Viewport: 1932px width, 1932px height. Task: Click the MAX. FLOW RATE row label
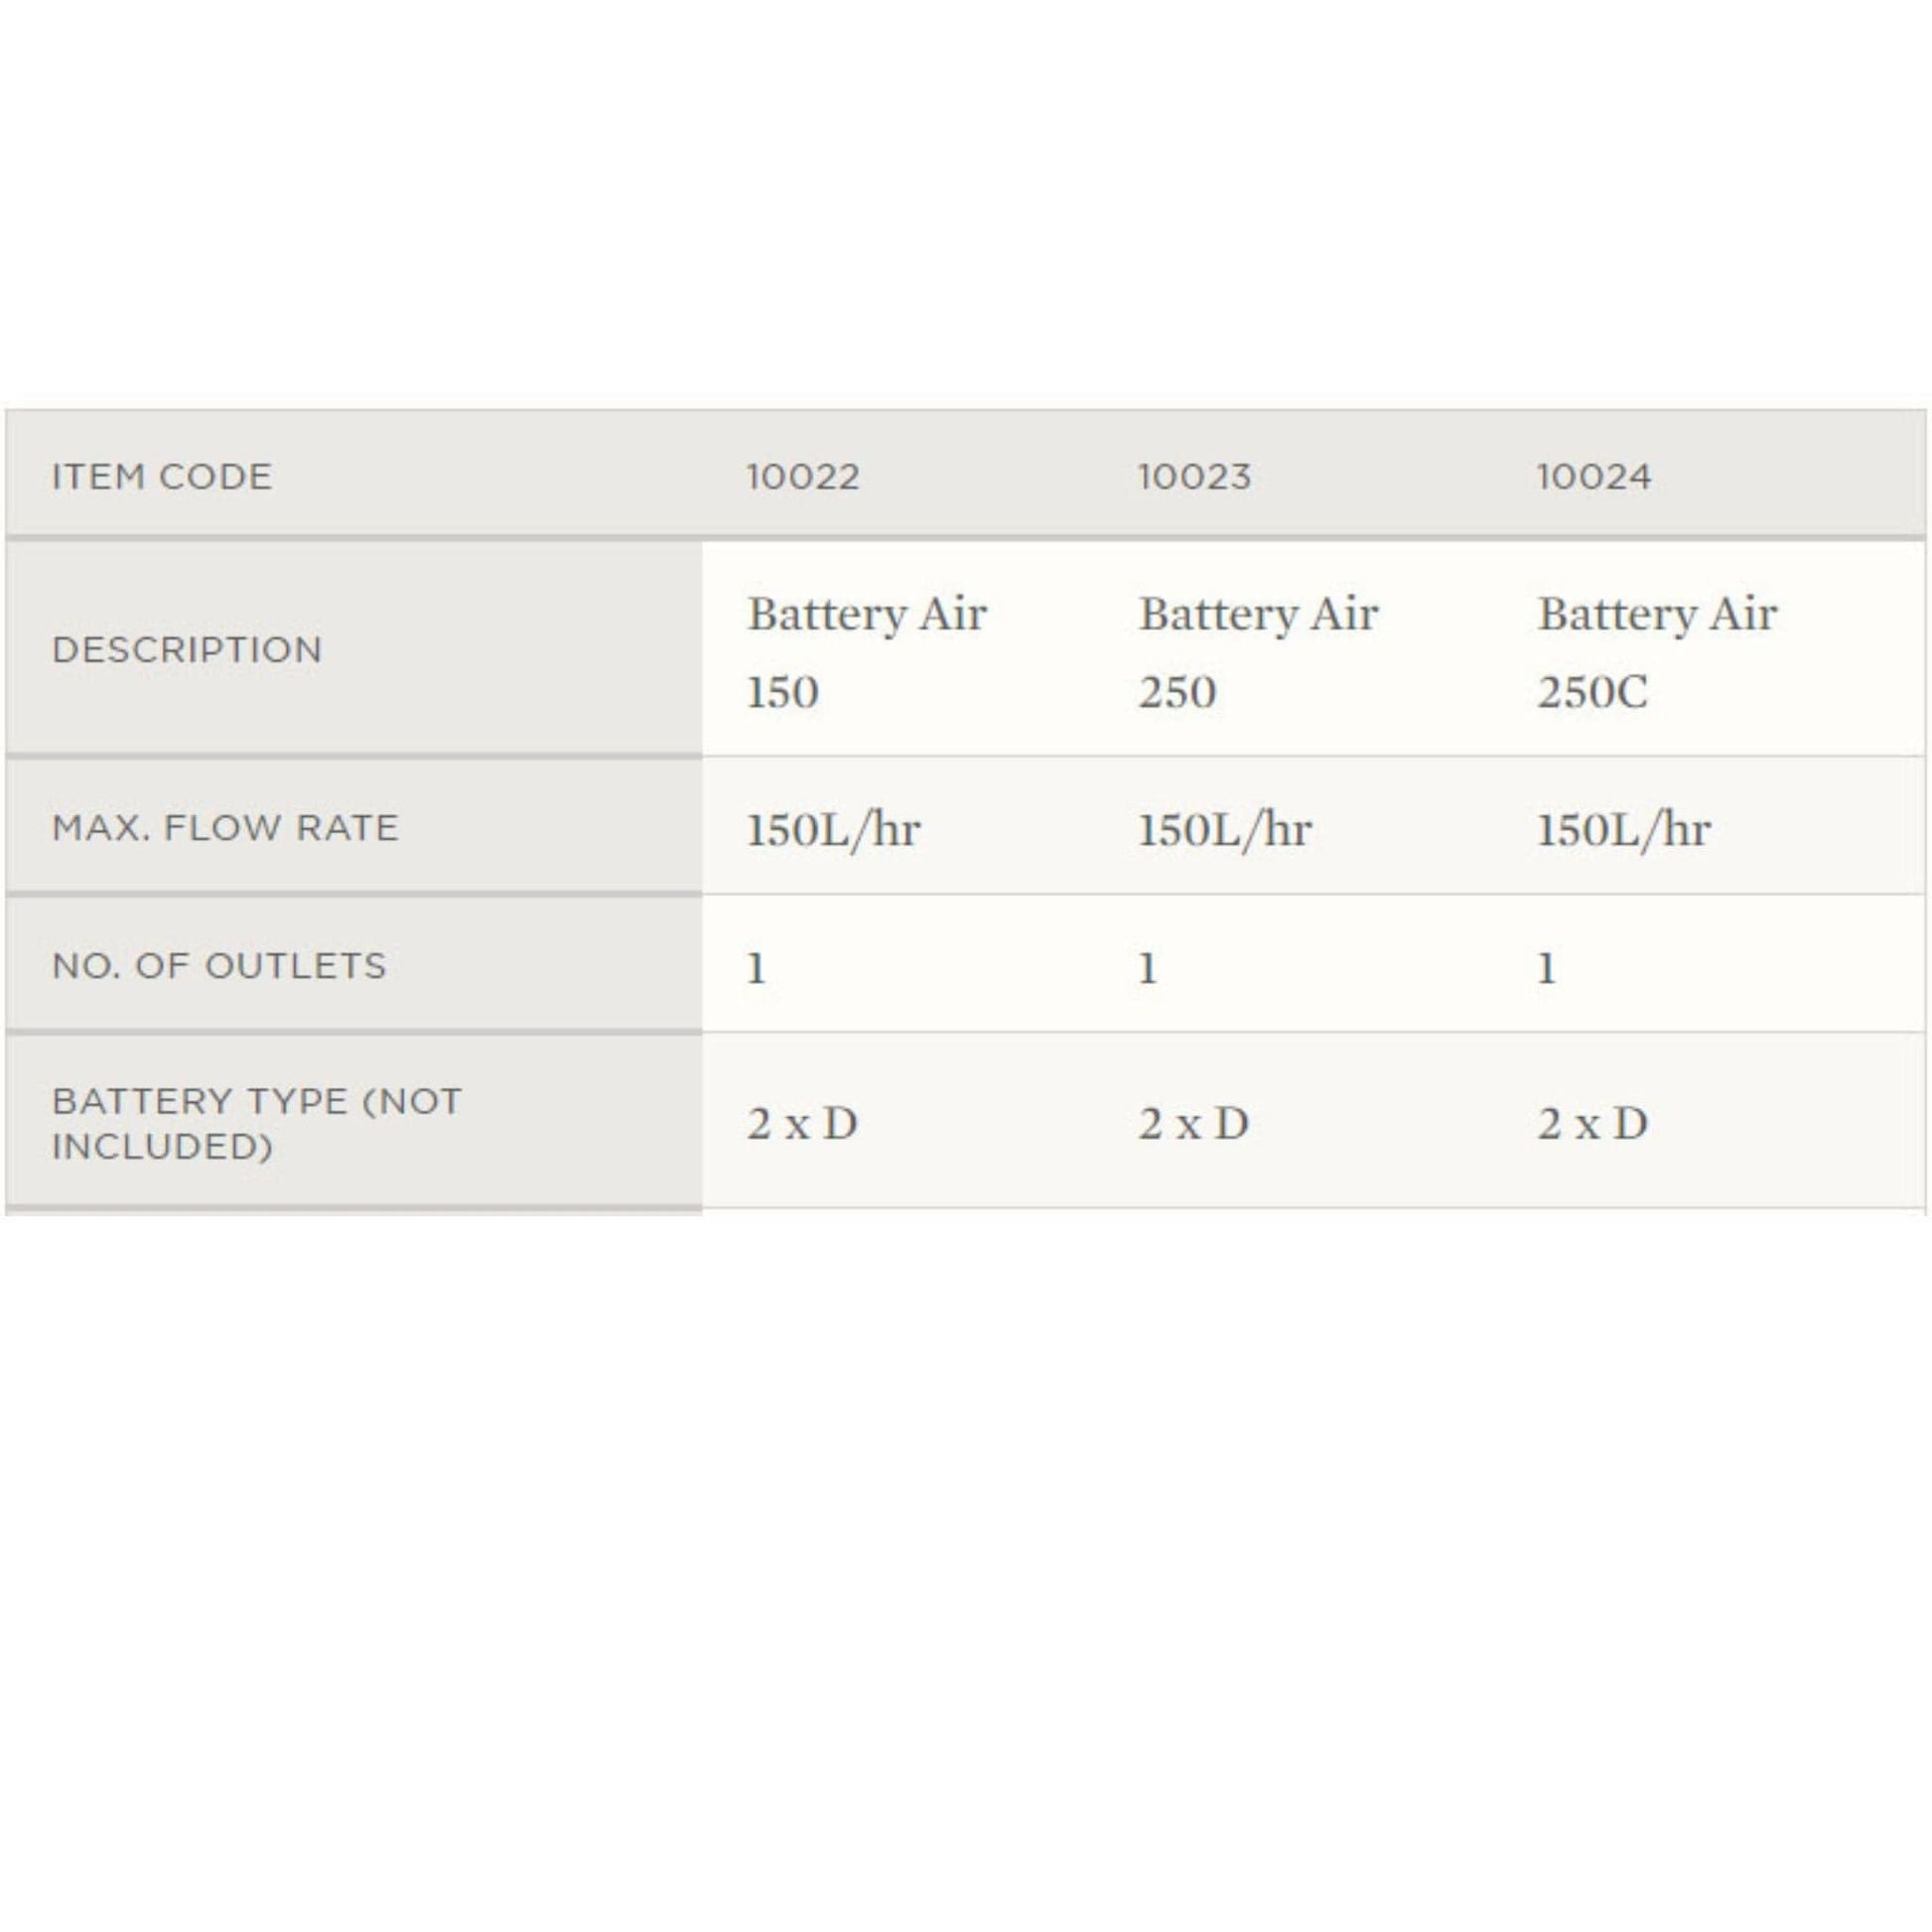[225, 828]
